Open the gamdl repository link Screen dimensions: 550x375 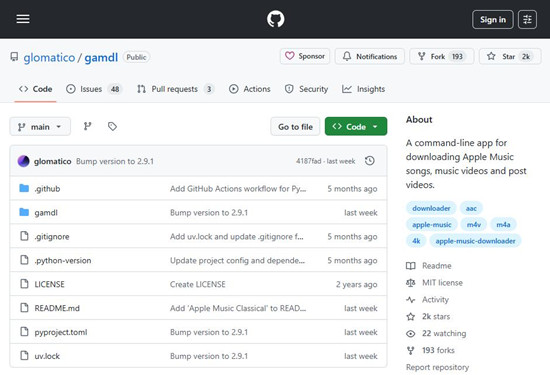(x=101, y=57)
